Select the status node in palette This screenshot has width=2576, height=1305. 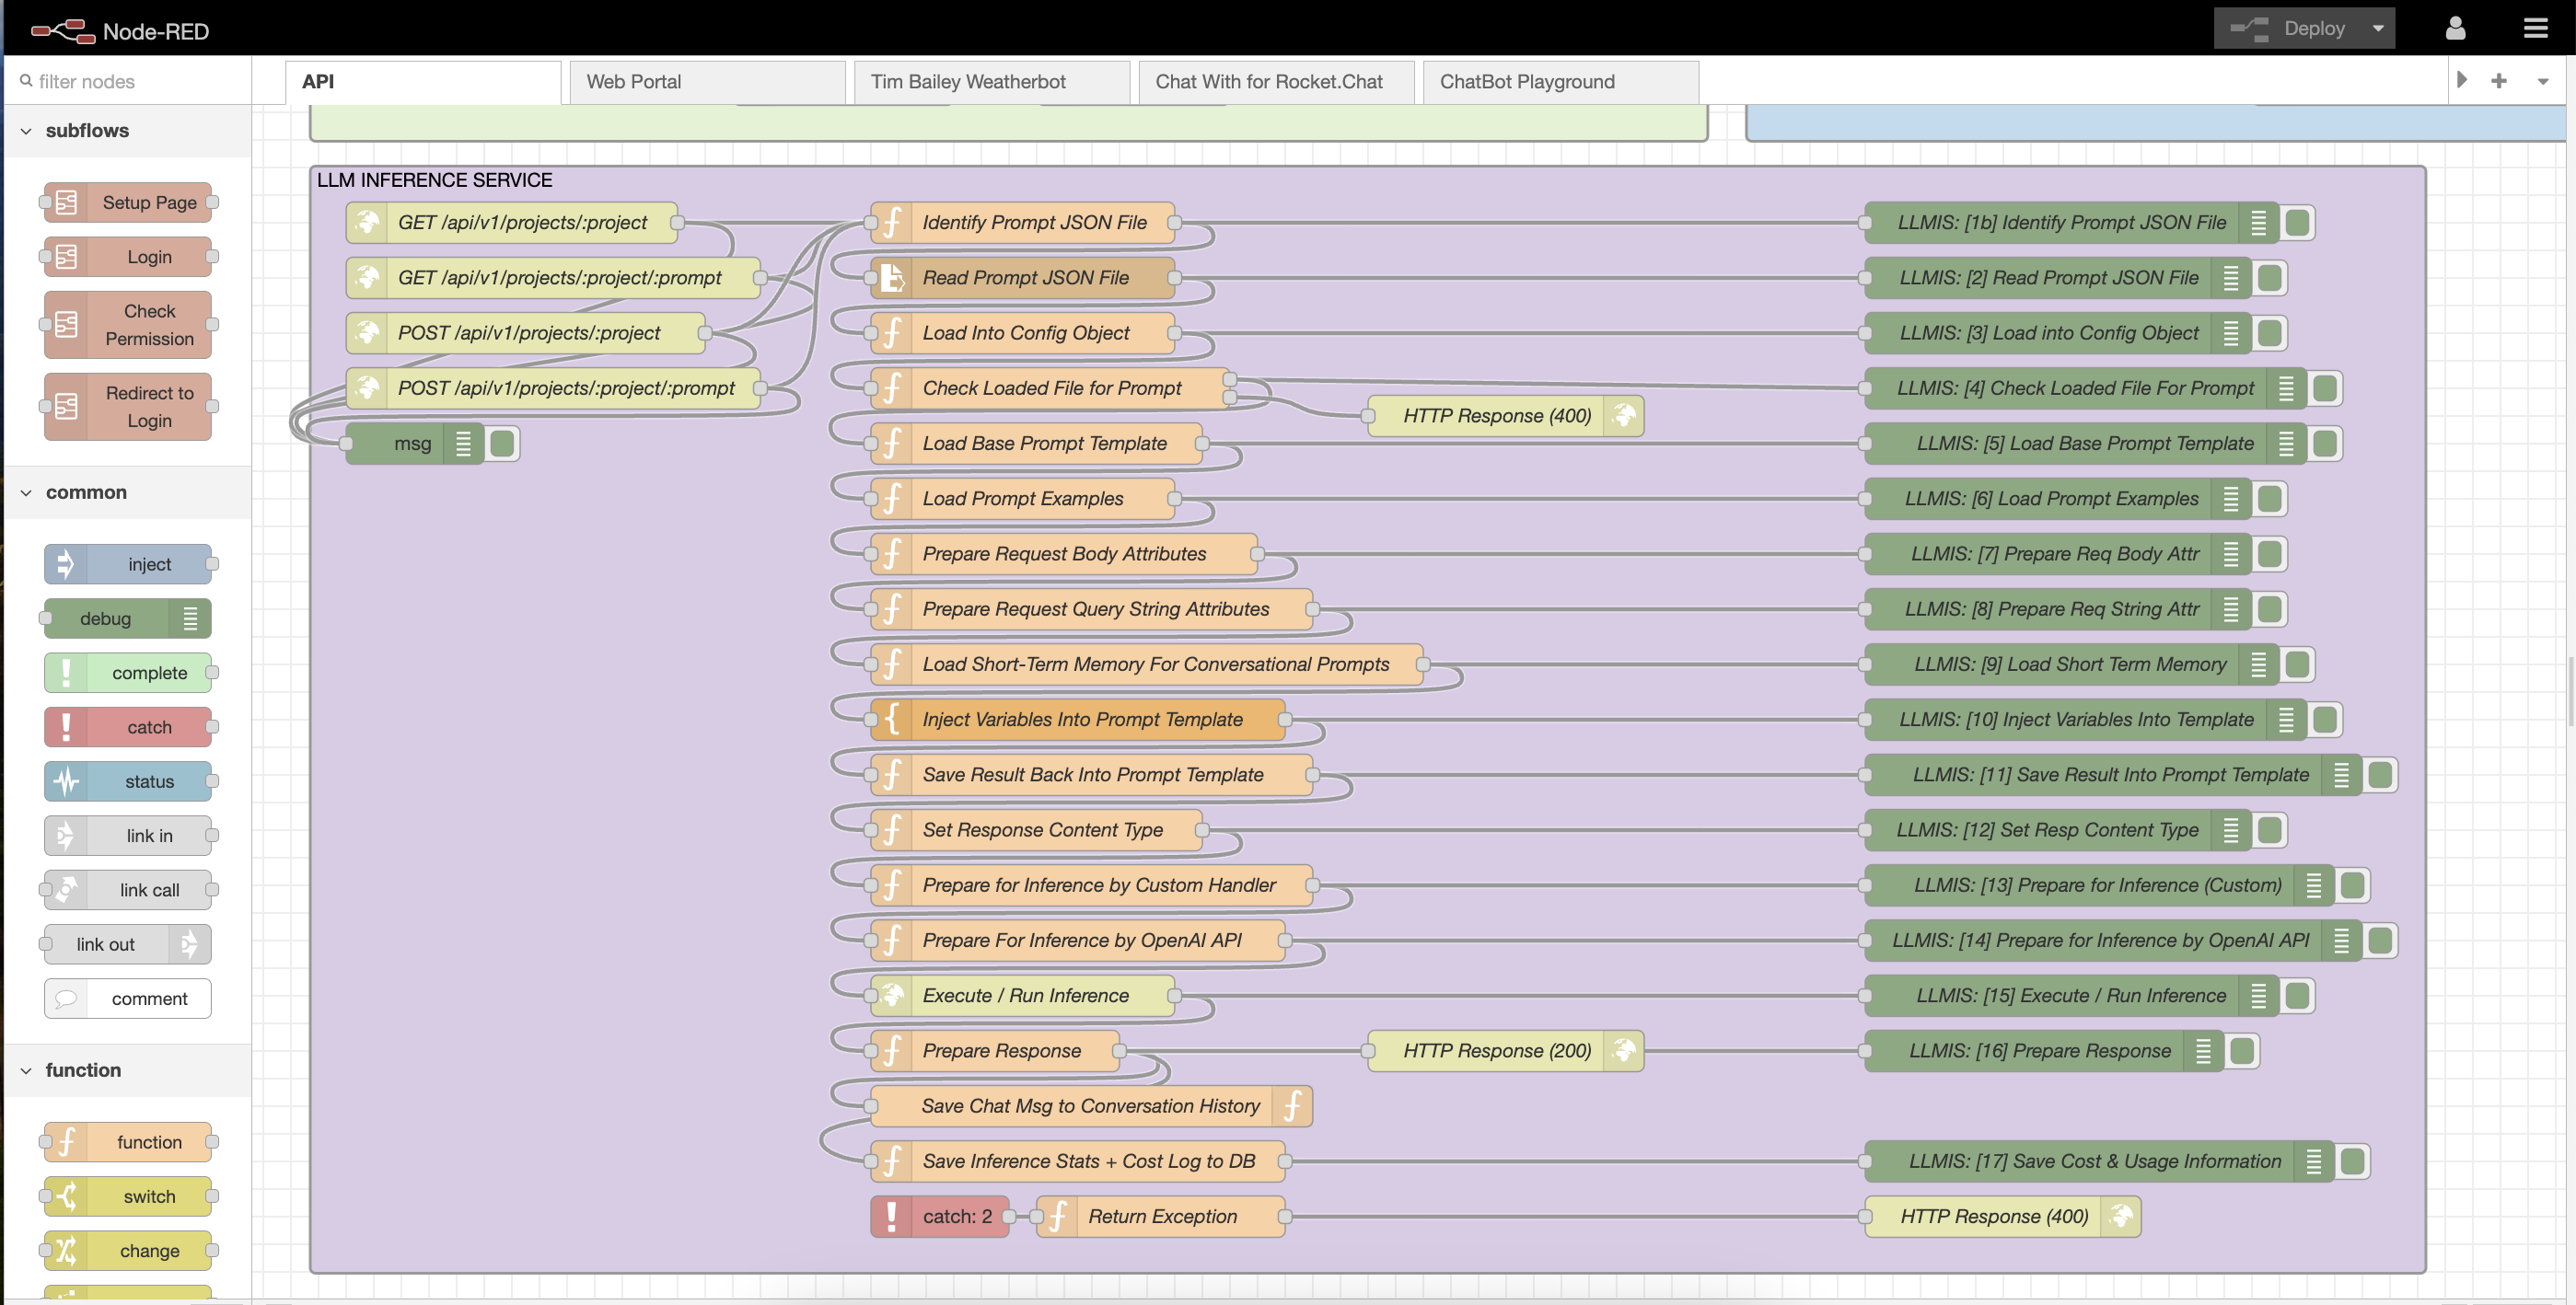[x=128, y=781]
